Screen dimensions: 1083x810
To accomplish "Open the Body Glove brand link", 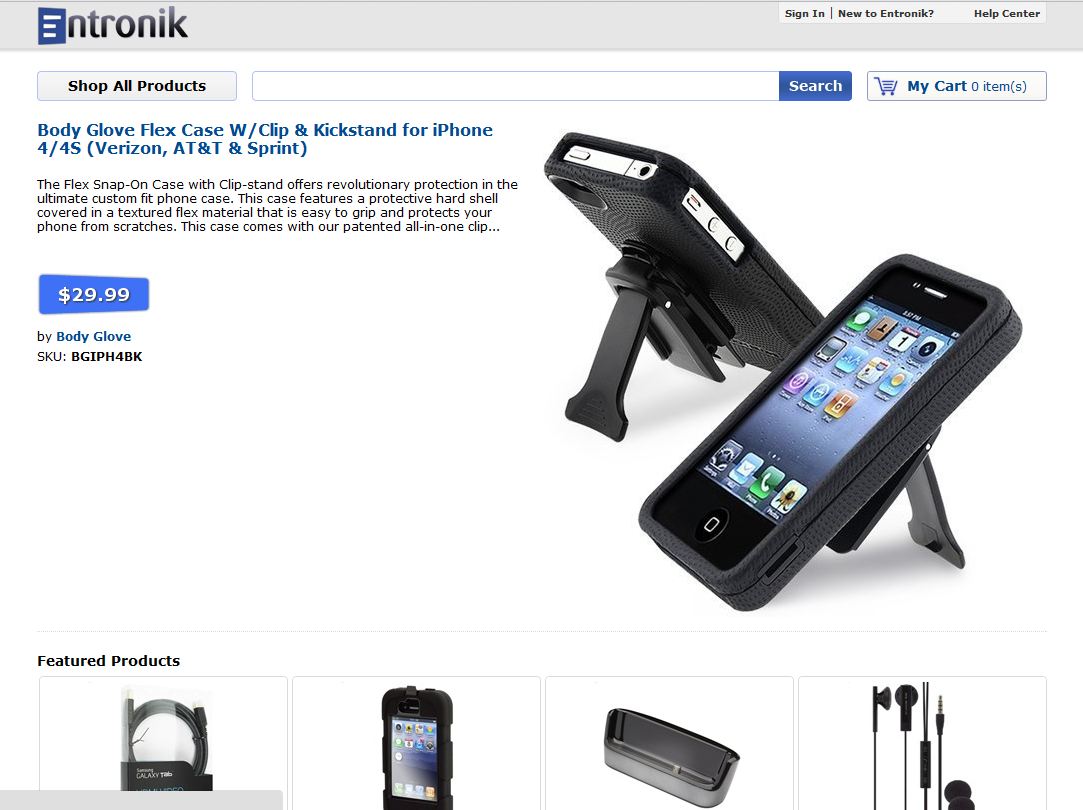I will tap(93, 336).
